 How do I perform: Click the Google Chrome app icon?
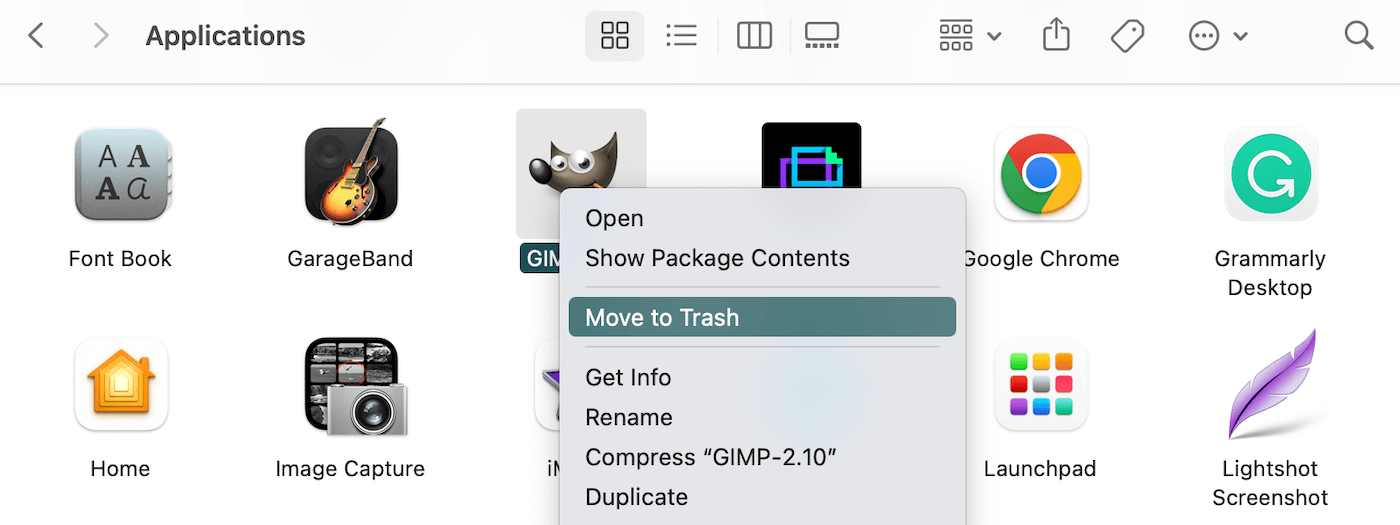coord(1040,174)
